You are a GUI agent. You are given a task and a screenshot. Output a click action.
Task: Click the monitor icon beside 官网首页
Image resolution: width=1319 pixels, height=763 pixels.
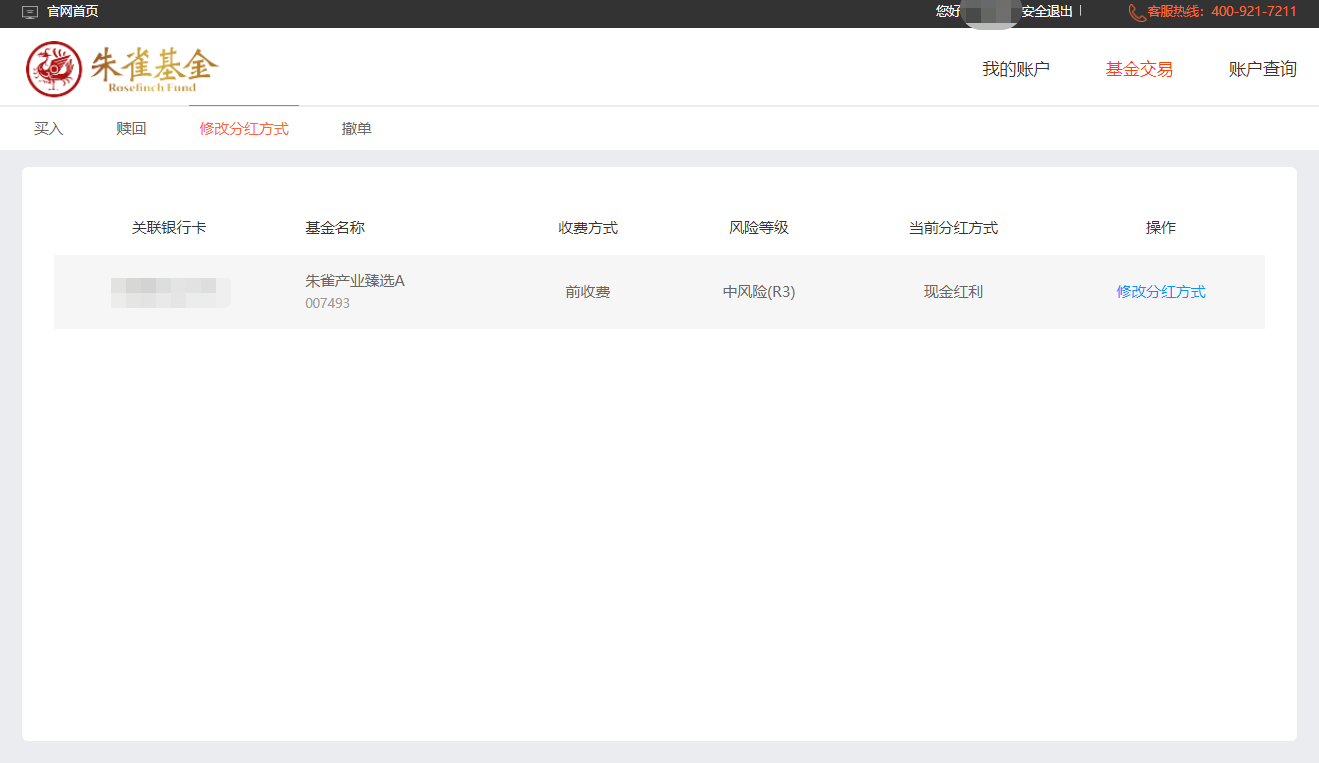pos(30,12)
